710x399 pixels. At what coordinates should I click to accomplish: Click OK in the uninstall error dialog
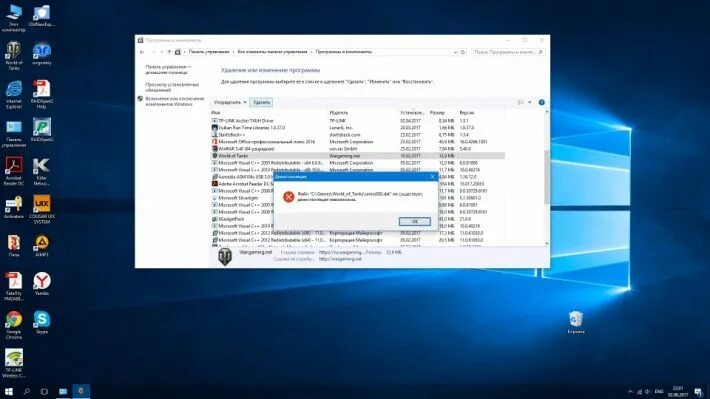coord(414,221)
